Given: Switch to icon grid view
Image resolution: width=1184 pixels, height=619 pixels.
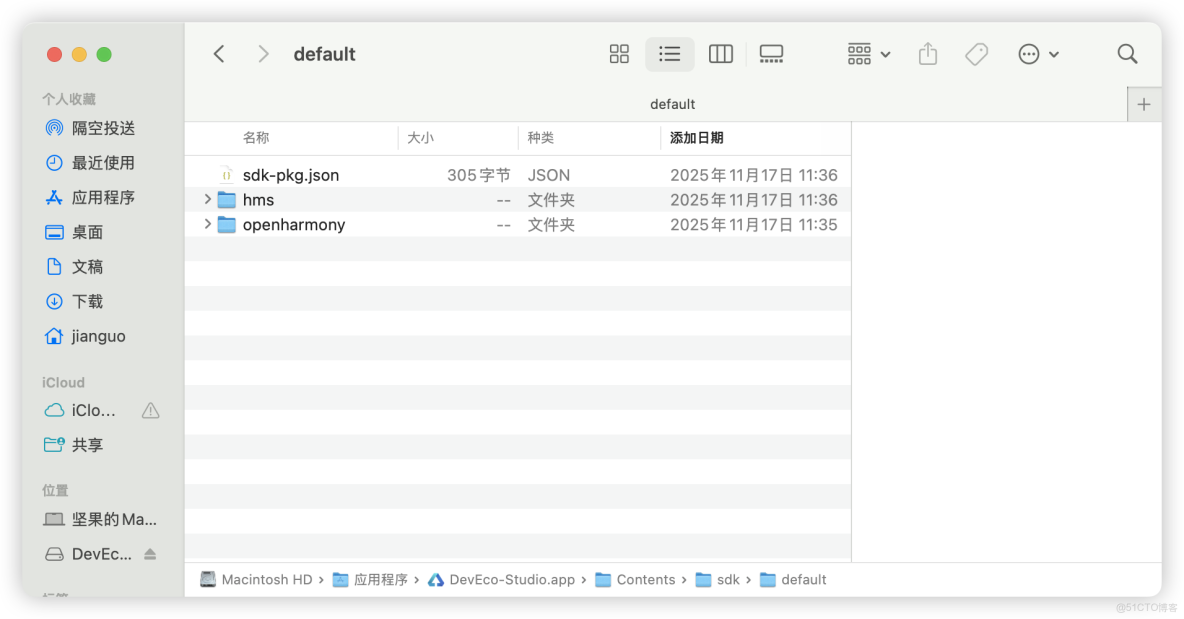Looking at the screenshot, I should click(x=619, y=53).
